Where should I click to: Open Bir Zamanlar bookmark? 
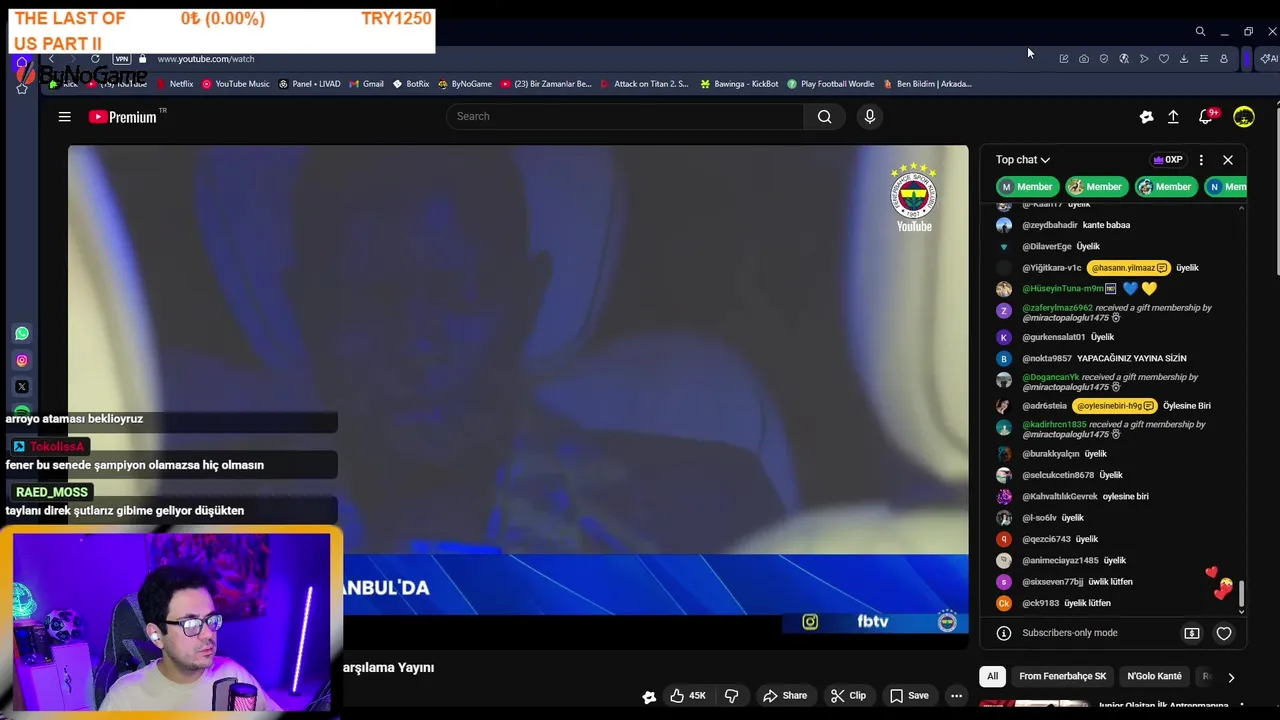pos(546,84)
